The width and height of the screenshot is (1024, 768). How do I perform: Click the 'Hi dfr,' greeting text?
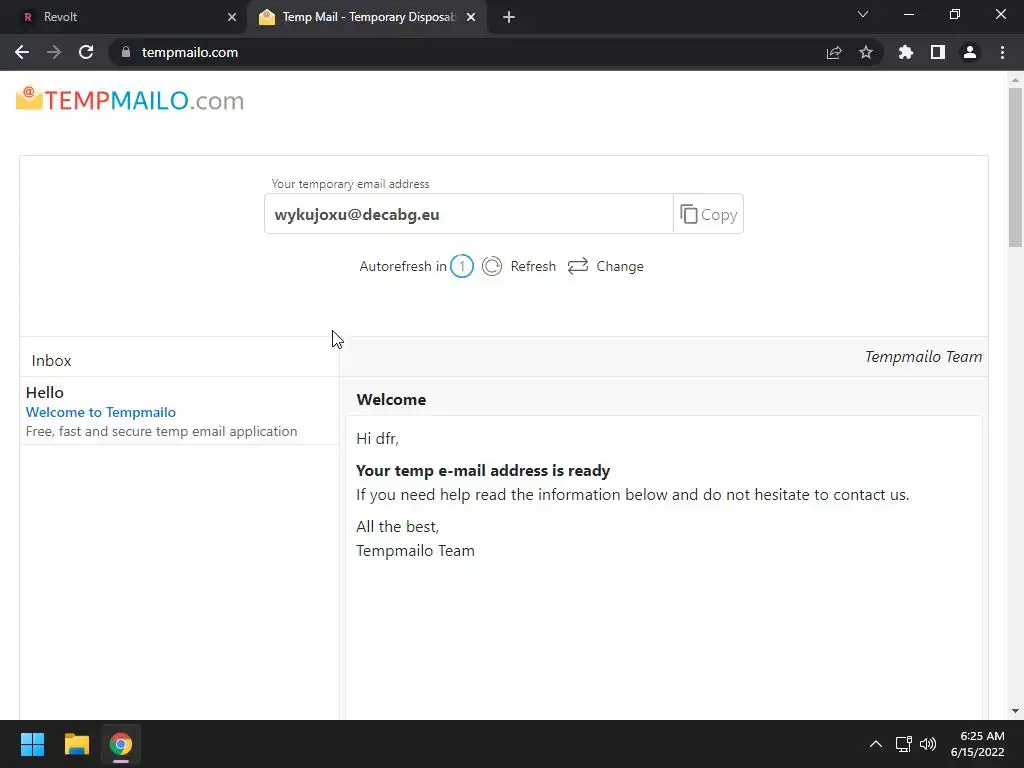[377, 439]
